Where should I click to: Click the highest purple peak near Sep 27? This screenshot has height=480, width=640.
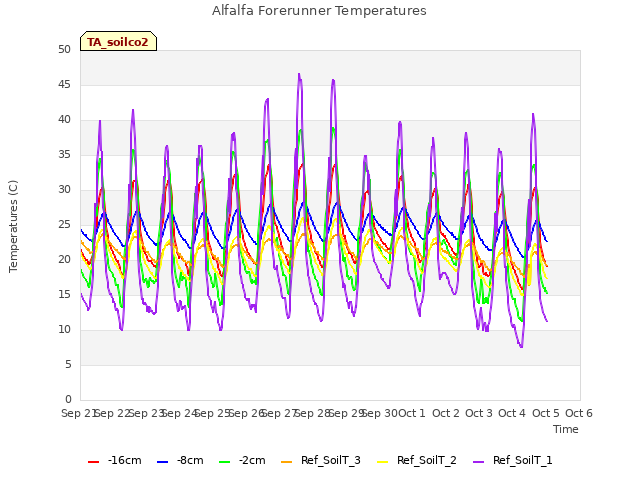click(x=299, y=74)
